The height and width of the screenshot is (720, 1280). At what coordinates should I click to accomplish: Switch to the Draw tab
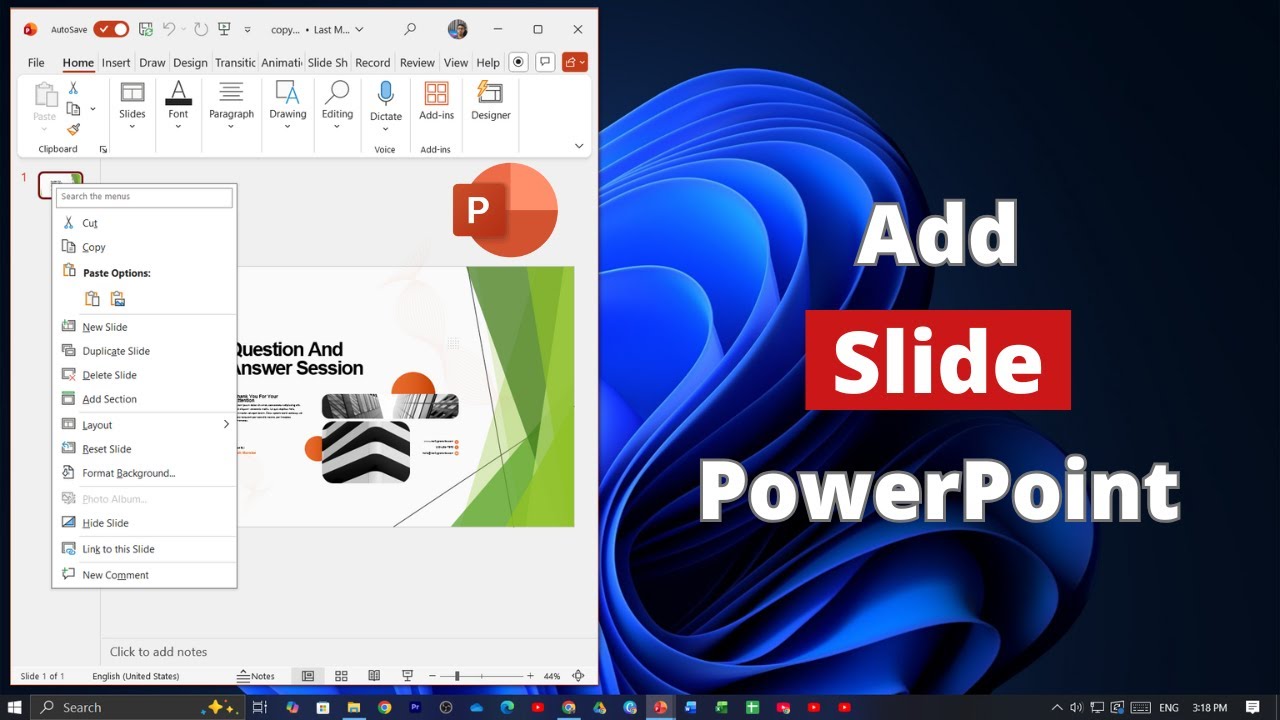click(x=152, y=62)
